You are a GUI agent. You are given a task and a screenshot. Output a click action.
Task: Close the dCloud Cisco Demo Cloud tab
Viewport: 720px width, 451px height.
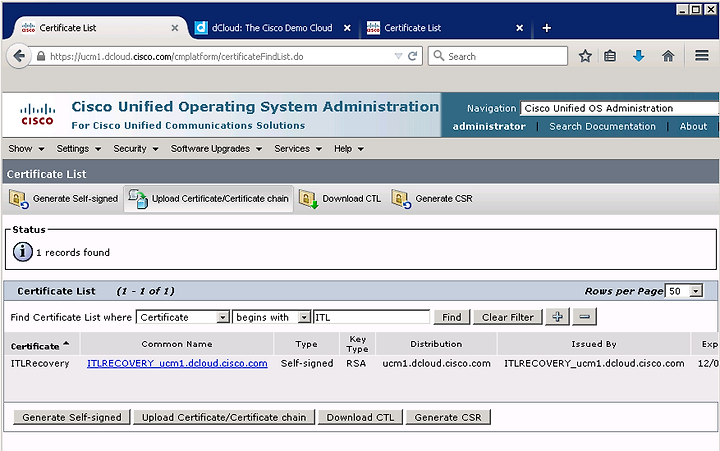(x=347, y=28)
